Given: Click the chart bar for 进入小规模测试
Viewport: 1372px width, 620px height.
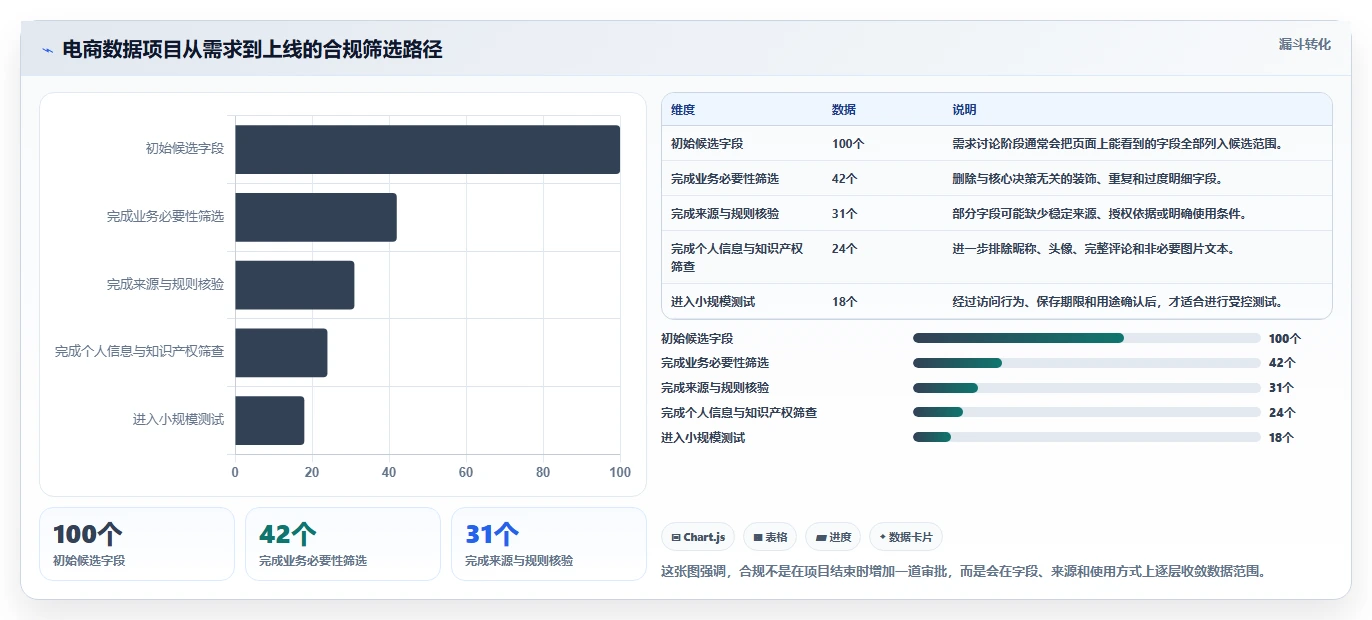Looking at the screenshot, I should (x=270, y=420).
